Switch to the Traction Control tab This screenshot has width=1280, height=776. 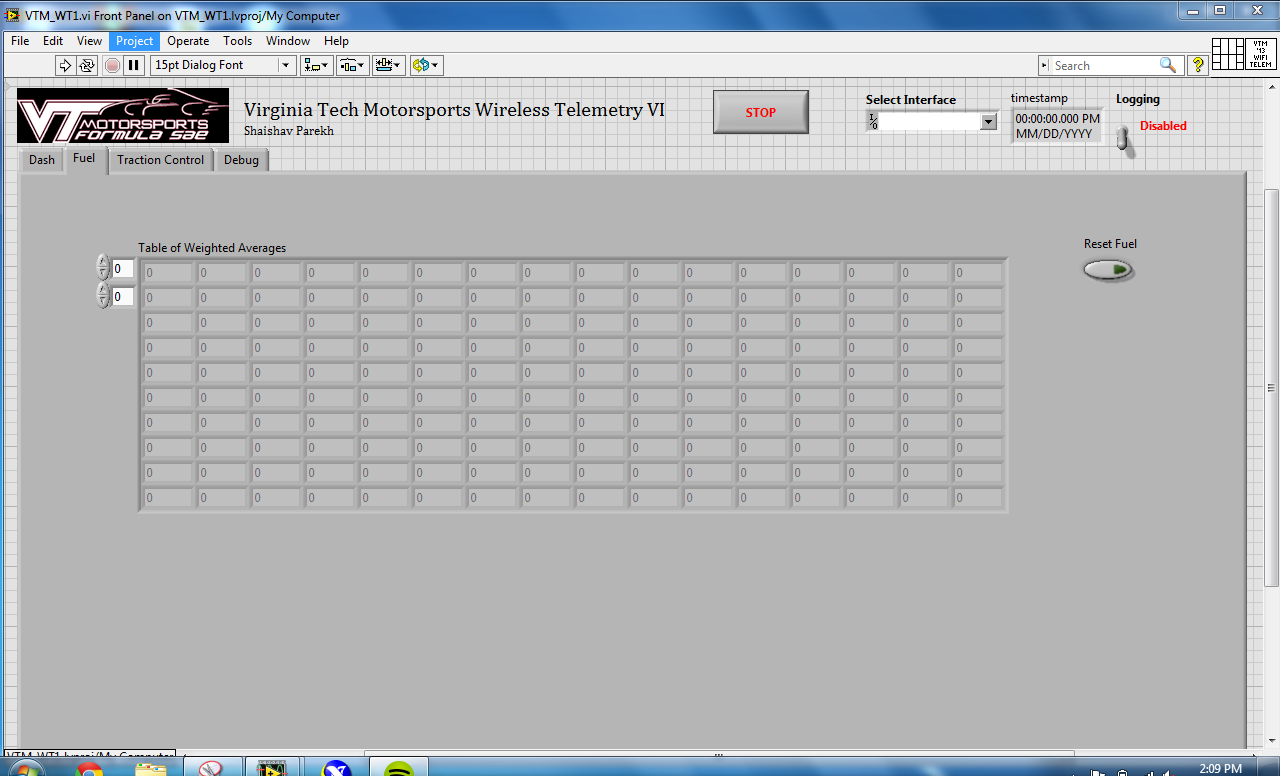click(x=160, y=160)
